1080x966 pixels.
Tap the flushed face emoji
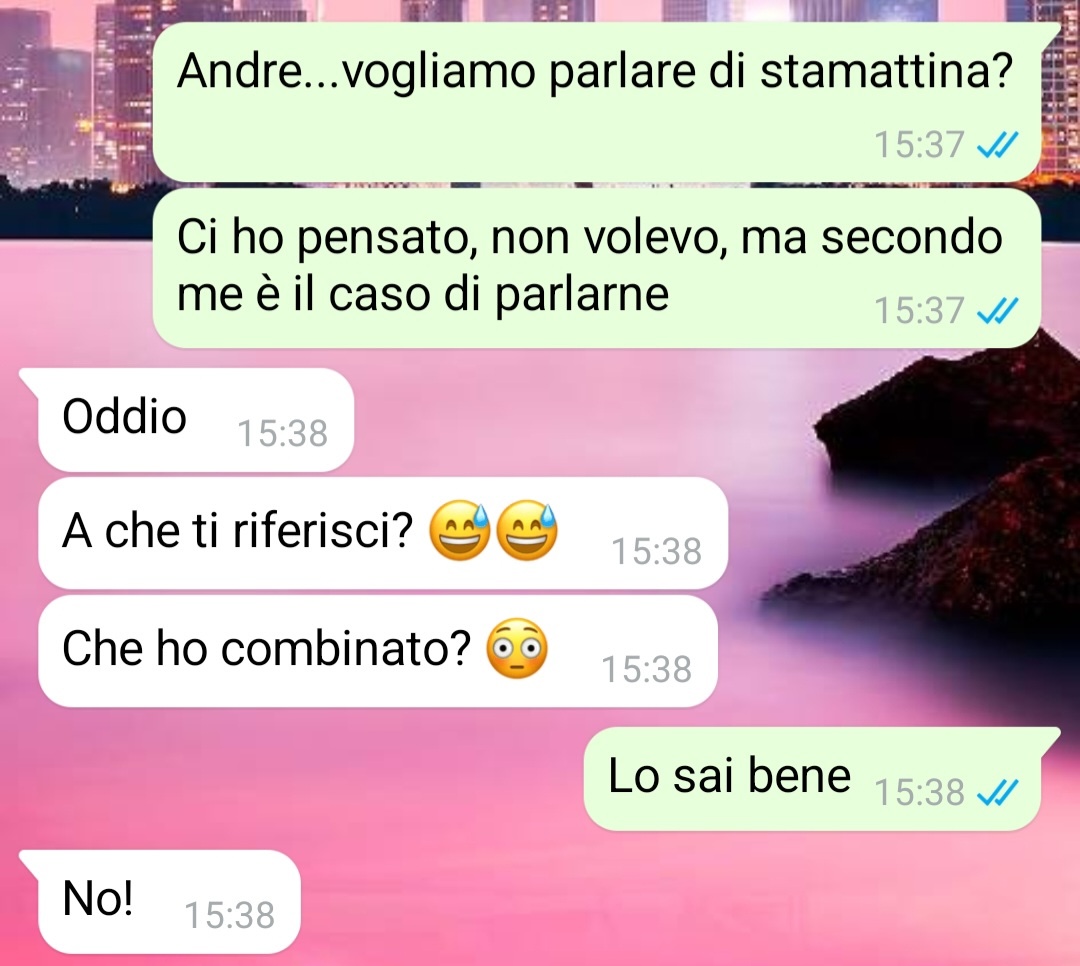point(517,648)
